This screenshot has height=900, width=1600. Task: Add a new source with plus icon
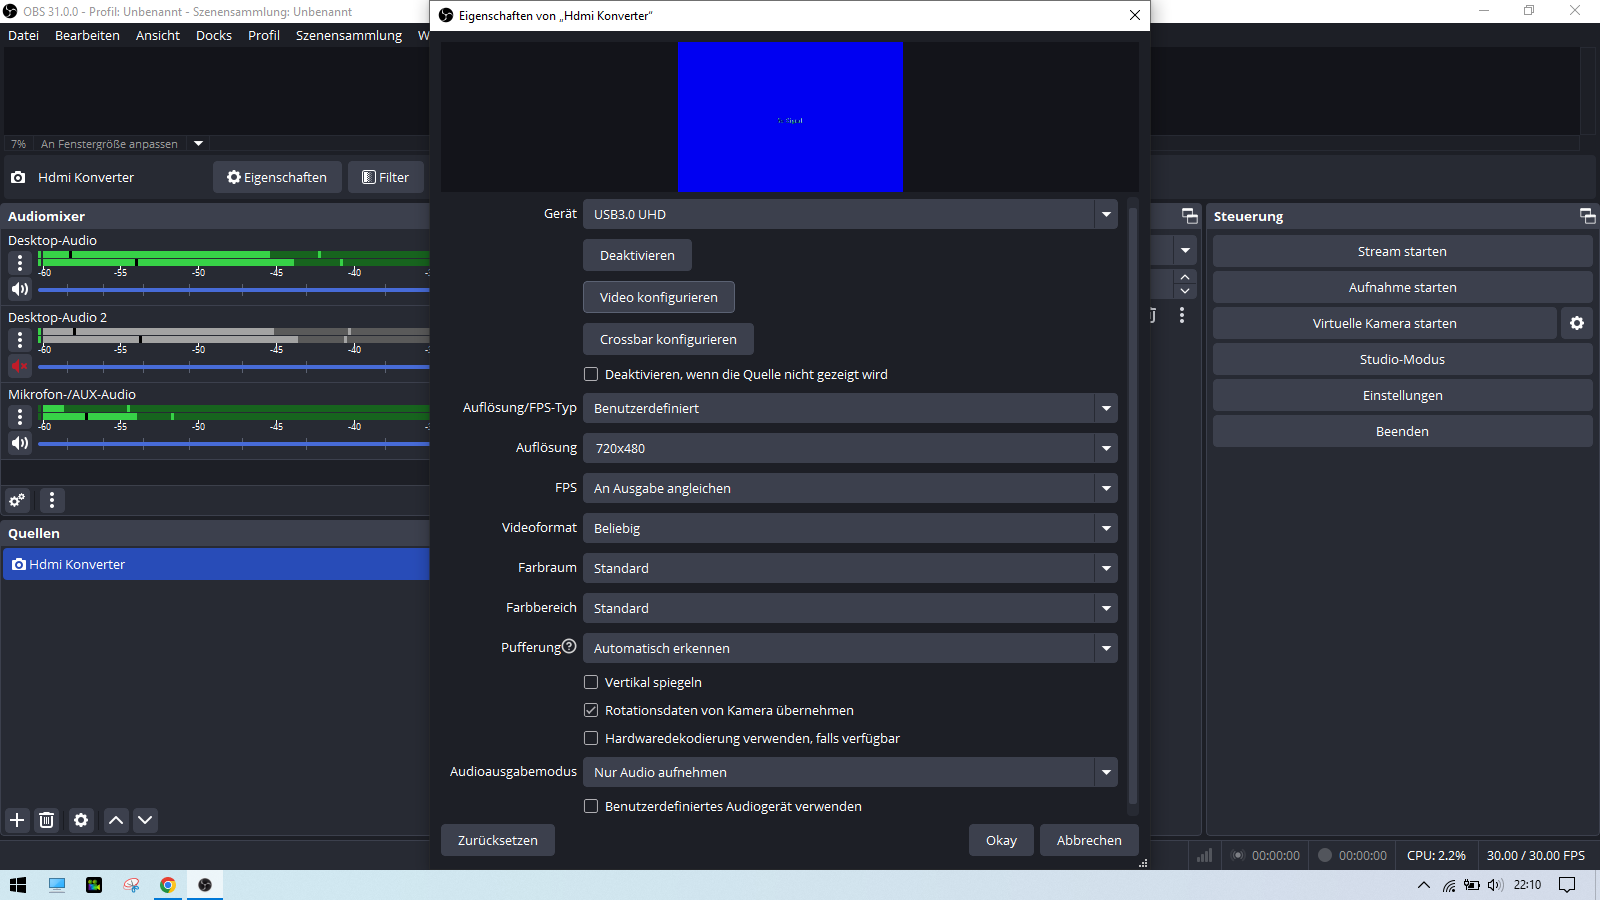coord(17,820)
